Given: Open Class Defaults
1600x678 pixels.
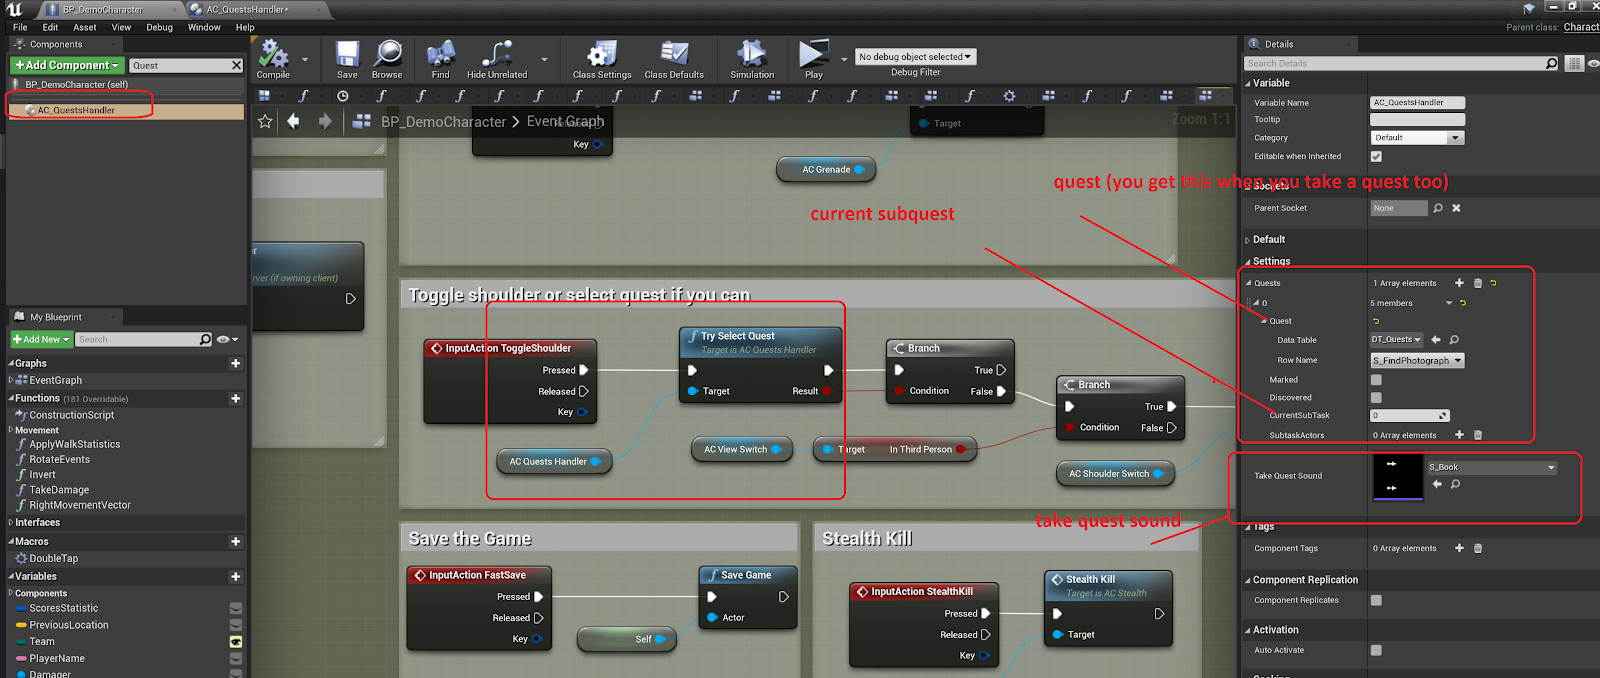Looking at the screenshot, I should (674, 59).
